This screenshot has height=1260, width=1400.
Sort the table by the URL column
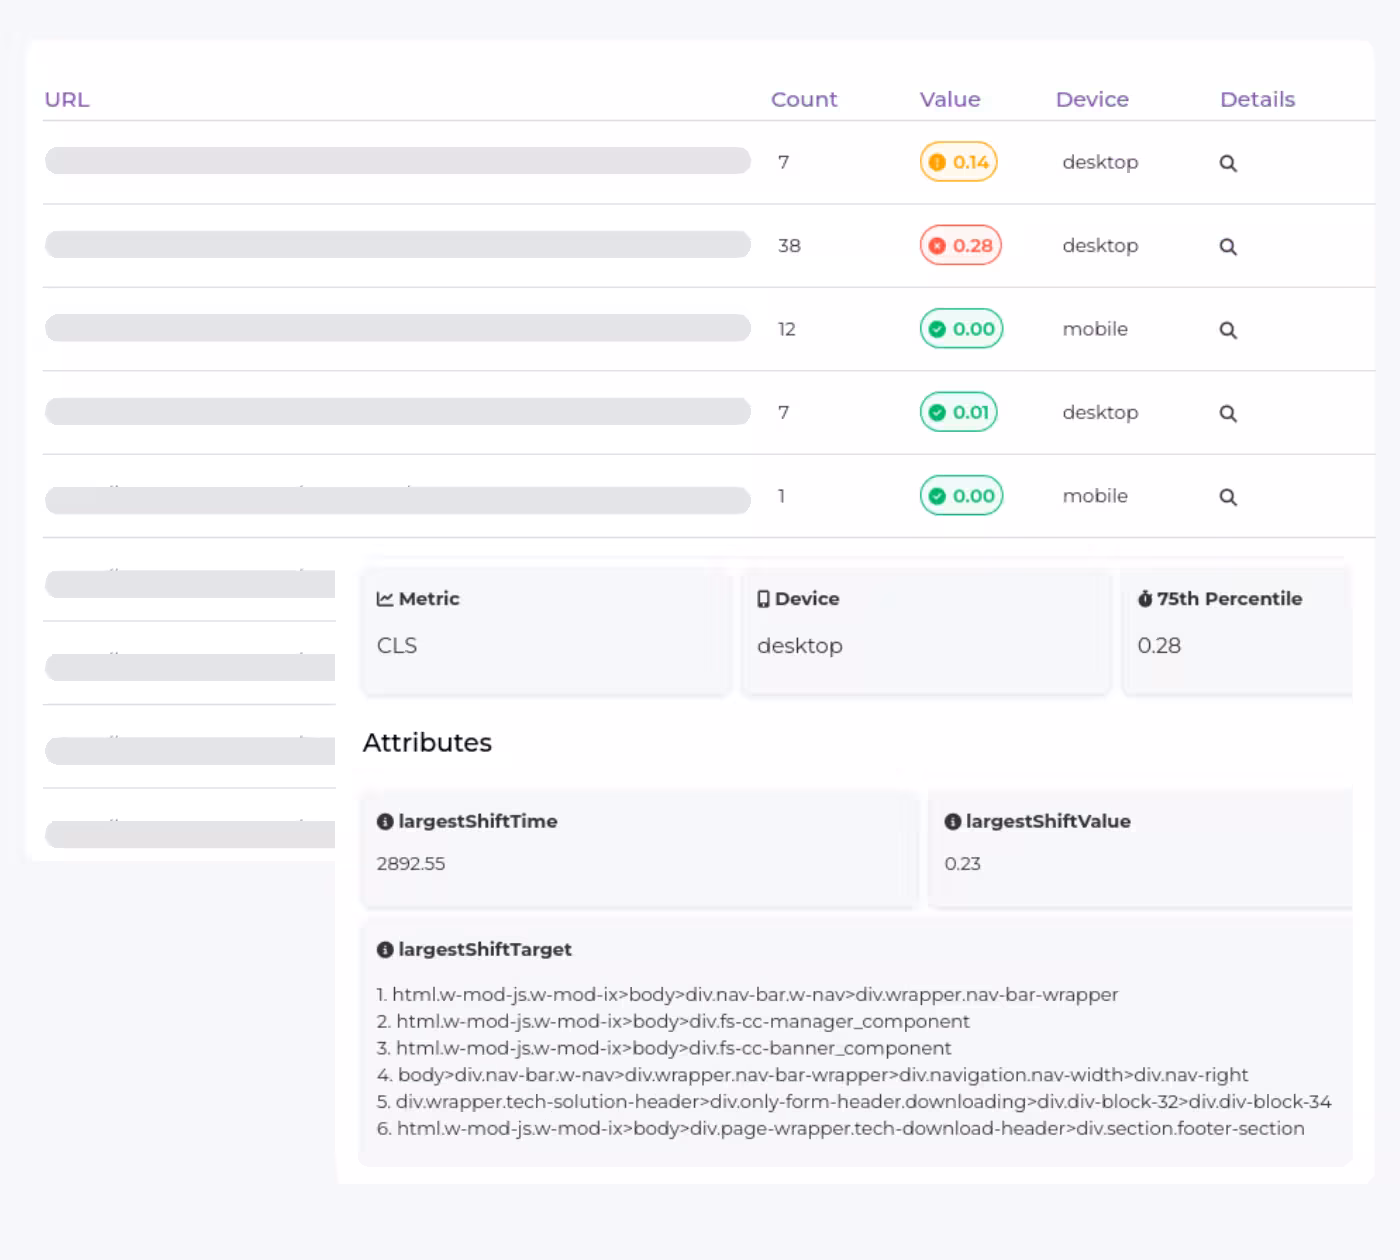click(67, 99)
